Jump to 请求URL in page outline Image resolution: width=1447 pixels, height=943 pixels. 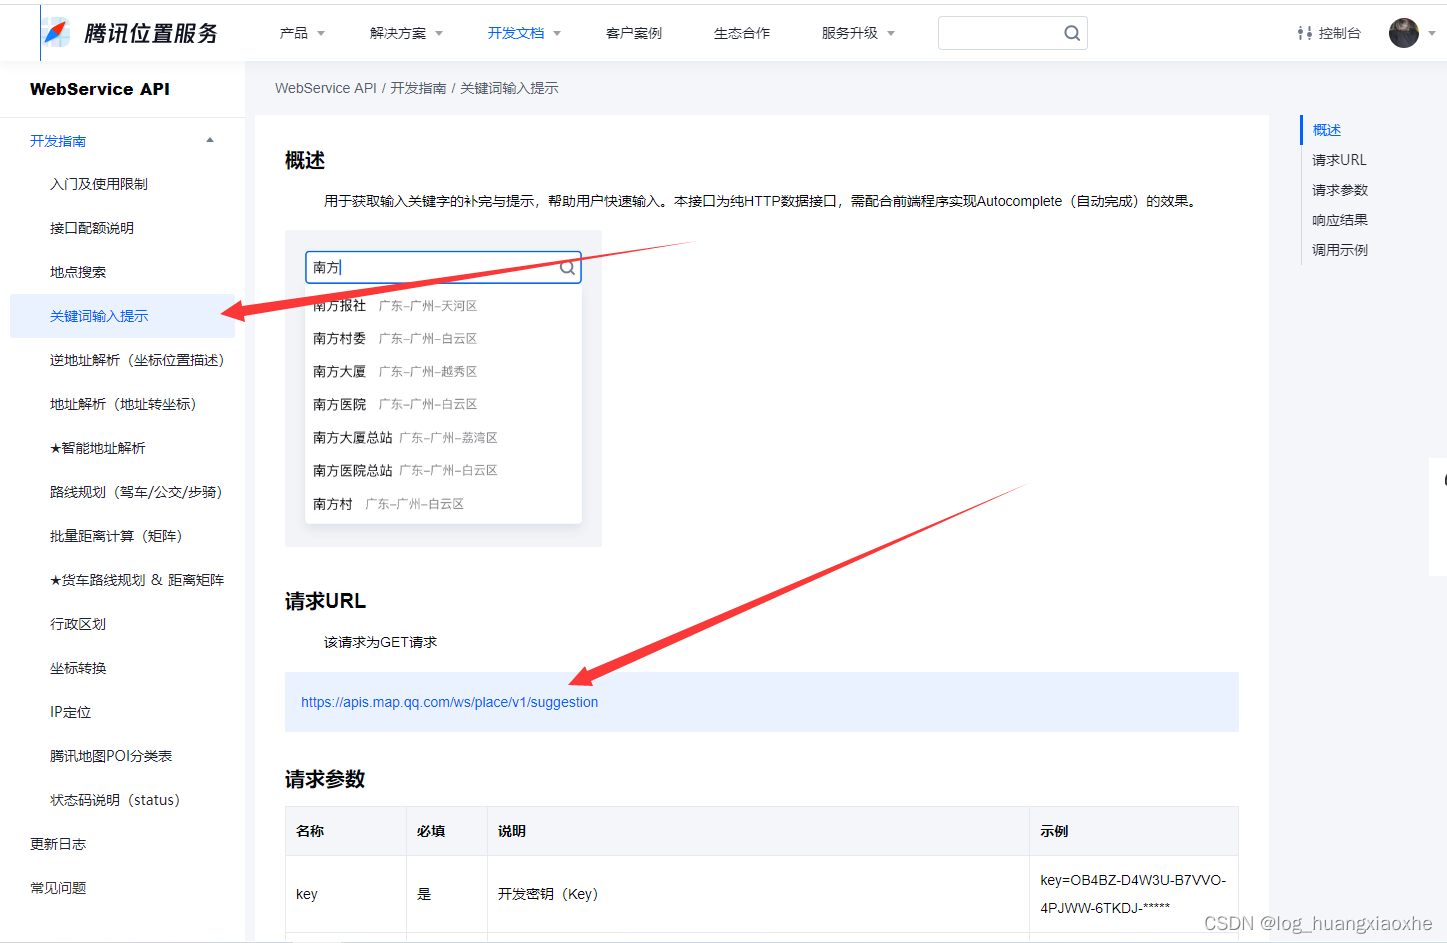(1339, 160)
